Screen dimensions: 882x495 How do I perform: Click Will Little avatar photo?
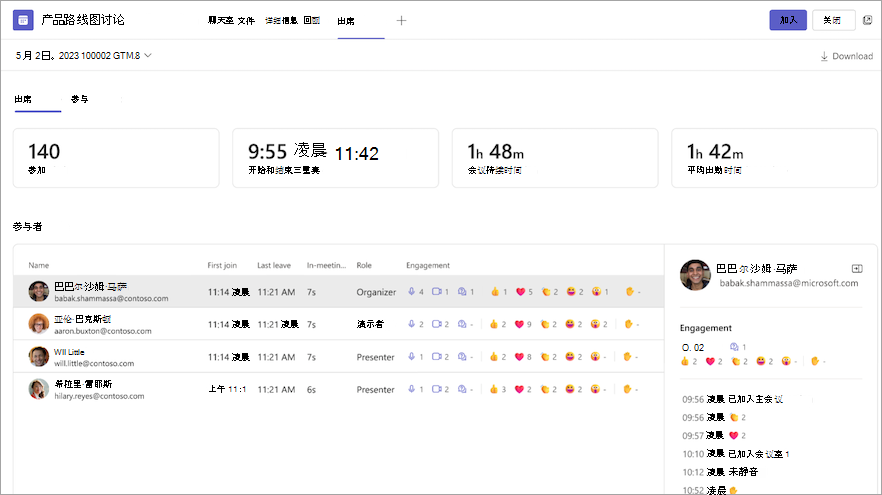pyautogui.click(x=39, y=357)
